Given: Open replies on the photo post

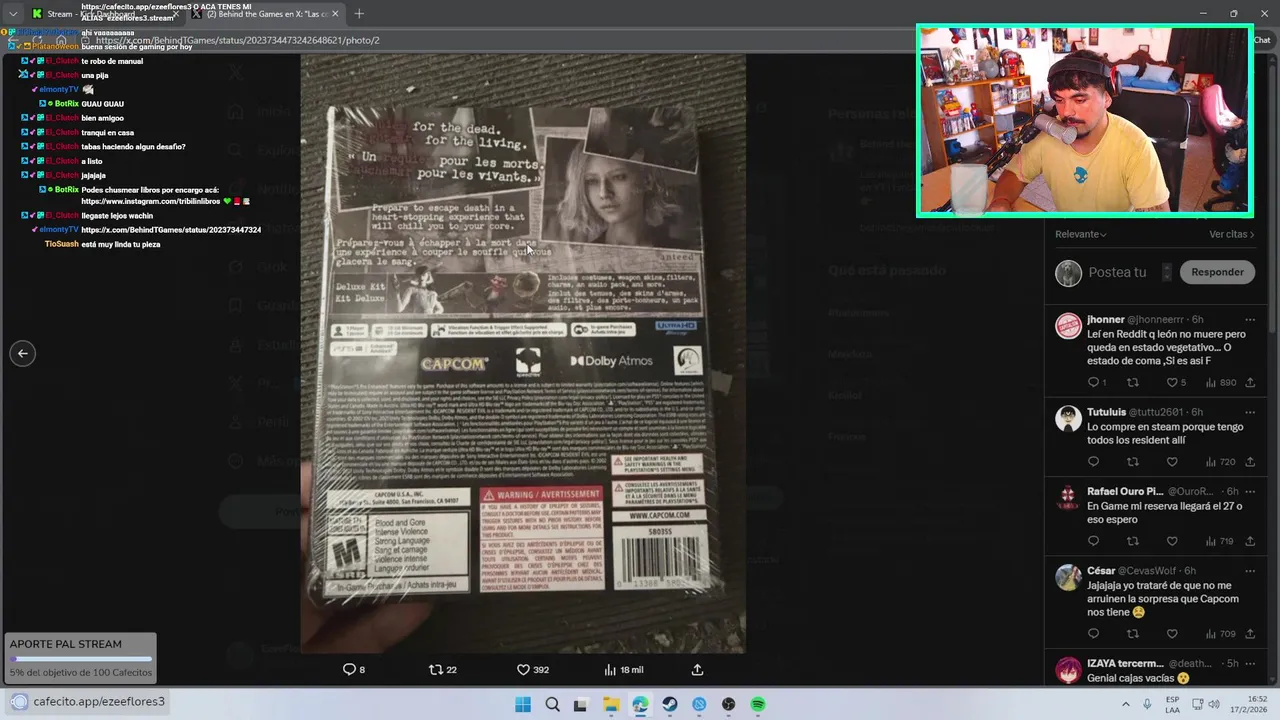Looking at the screenshot, I should click(x=353, y=669).
